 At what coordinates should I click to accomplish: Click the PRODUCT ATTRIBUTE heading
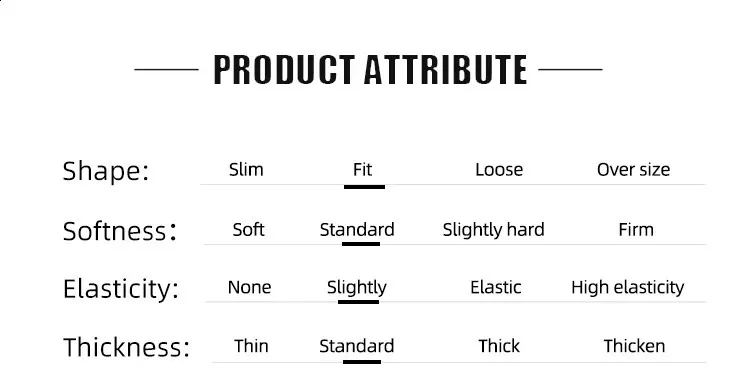(370, 70)
